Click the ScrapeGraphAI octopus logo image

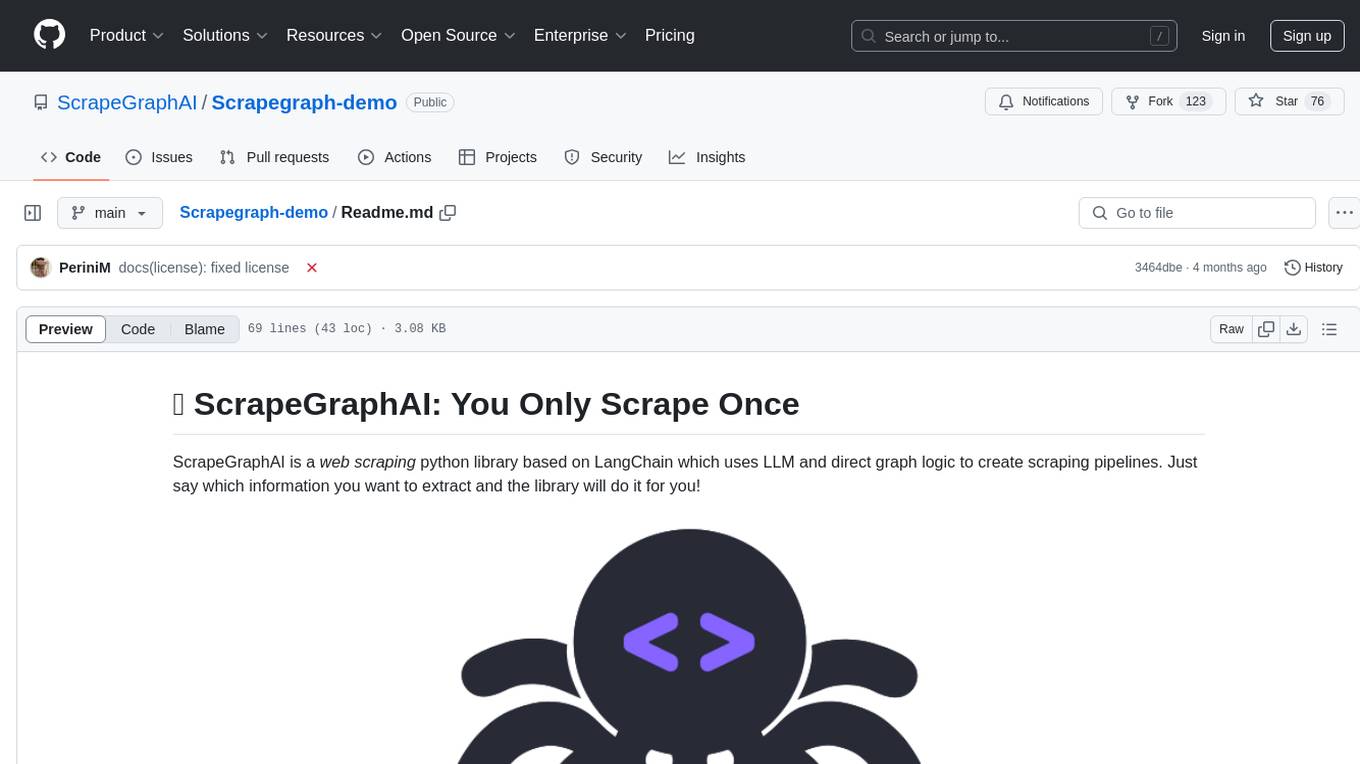point(689,646)
